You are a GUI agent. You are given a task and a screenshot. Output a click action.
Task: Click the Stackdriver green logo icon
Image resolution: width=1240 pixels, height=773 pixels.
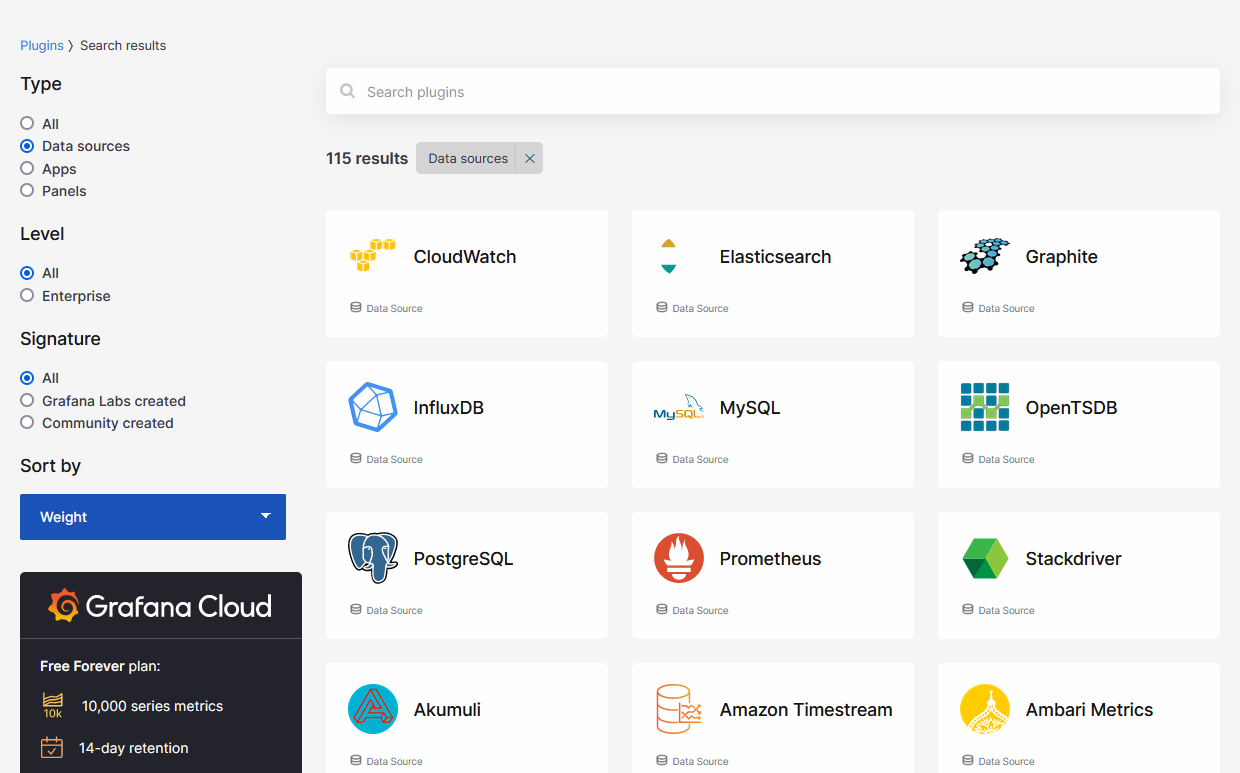985,558
